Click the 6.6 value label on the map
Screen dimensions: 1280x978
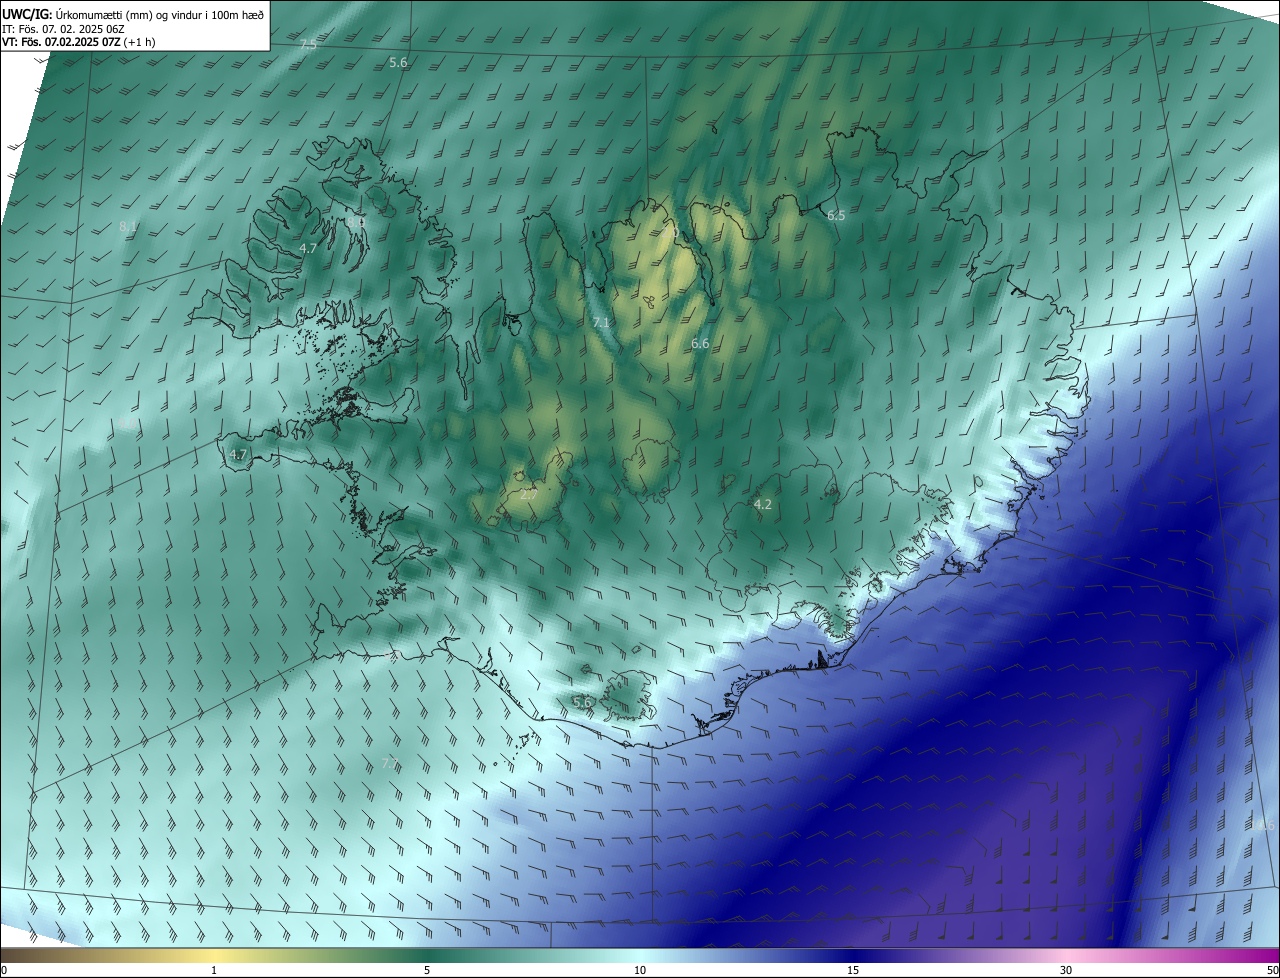700,344
